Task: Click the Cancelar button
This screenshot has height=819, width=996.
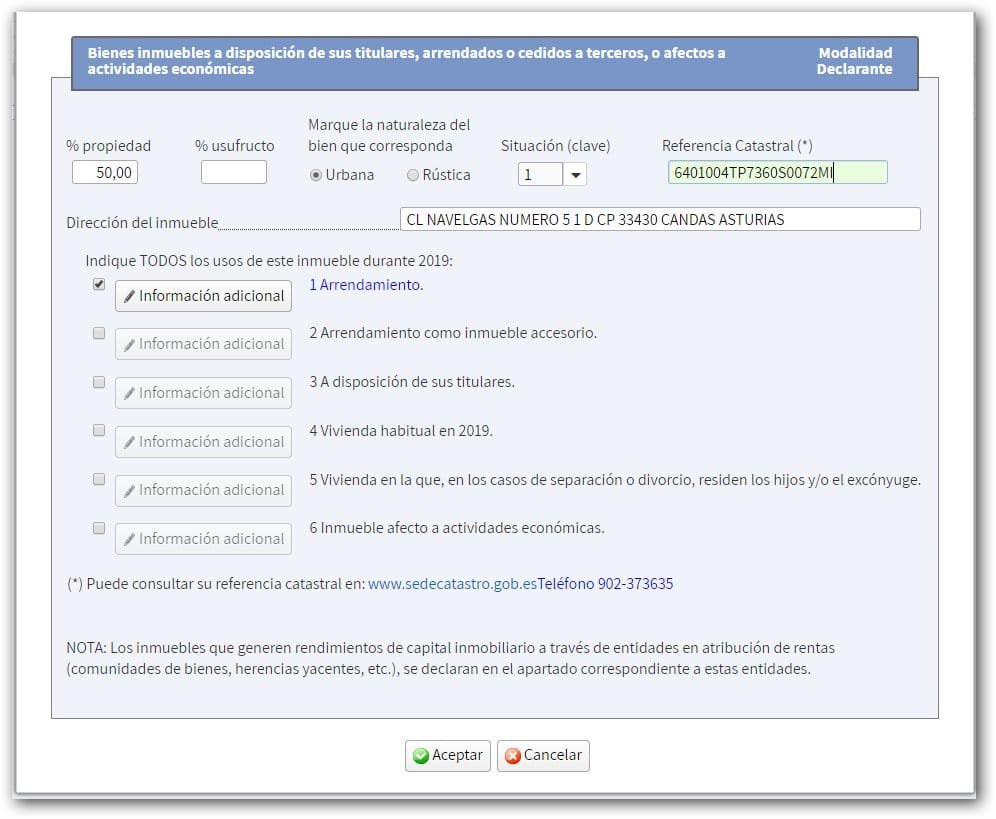Action: tap(543, 755)
